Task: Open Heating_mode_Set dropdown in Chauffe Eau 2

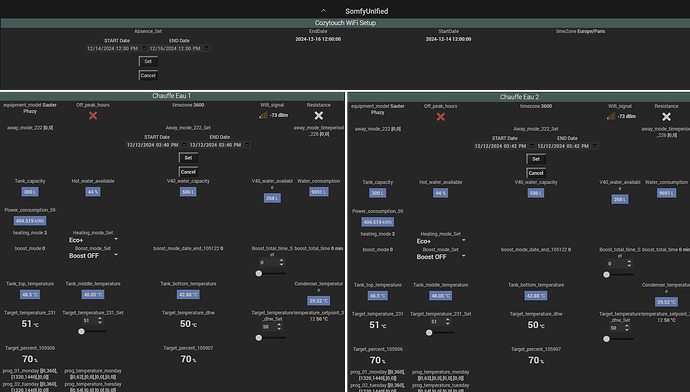Action: click(441, 241)
